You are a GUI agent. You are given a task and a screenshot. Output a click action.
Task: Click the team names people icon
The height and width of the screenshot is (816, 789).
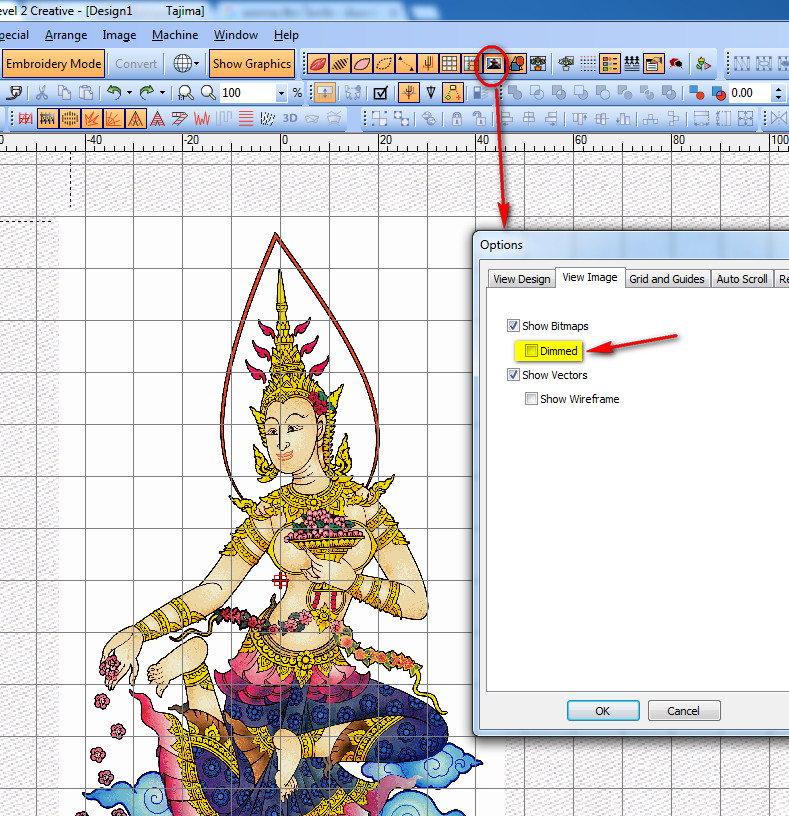pyautogui.click(x=631, y=64)
